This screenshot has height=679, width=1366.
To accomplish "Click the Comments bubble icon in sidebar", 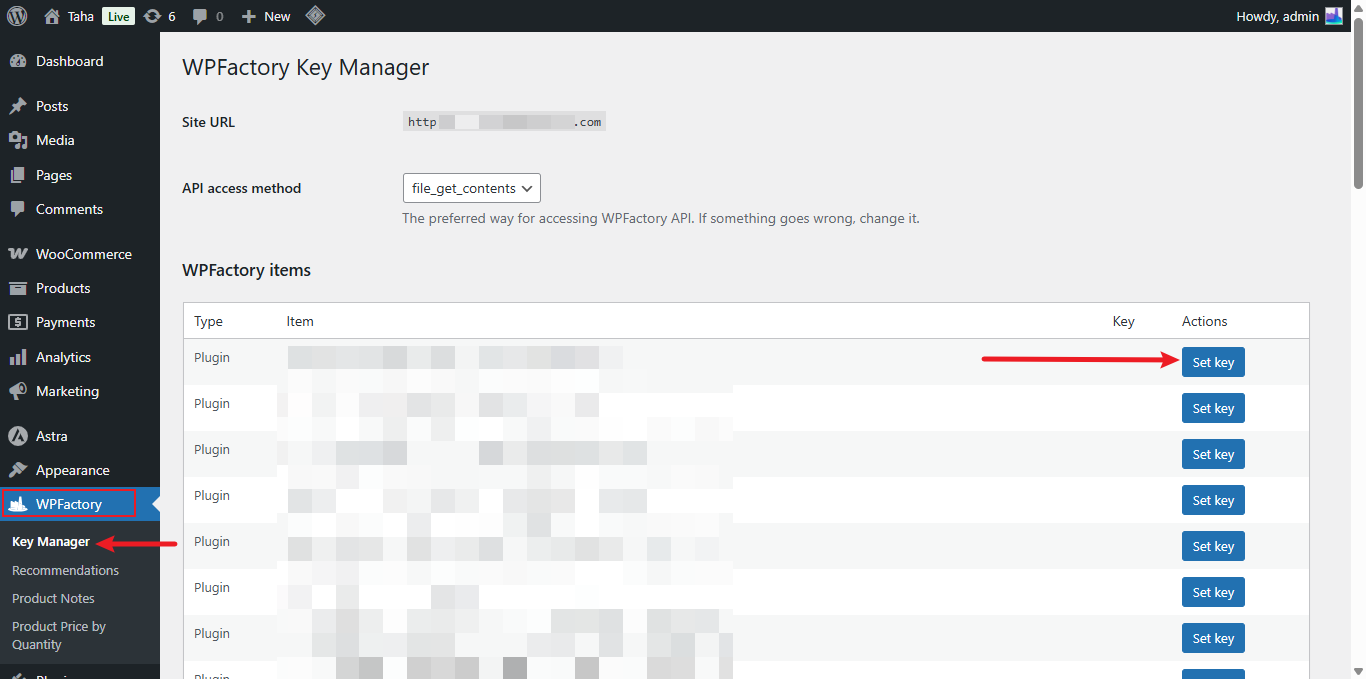I will (18, 209).
